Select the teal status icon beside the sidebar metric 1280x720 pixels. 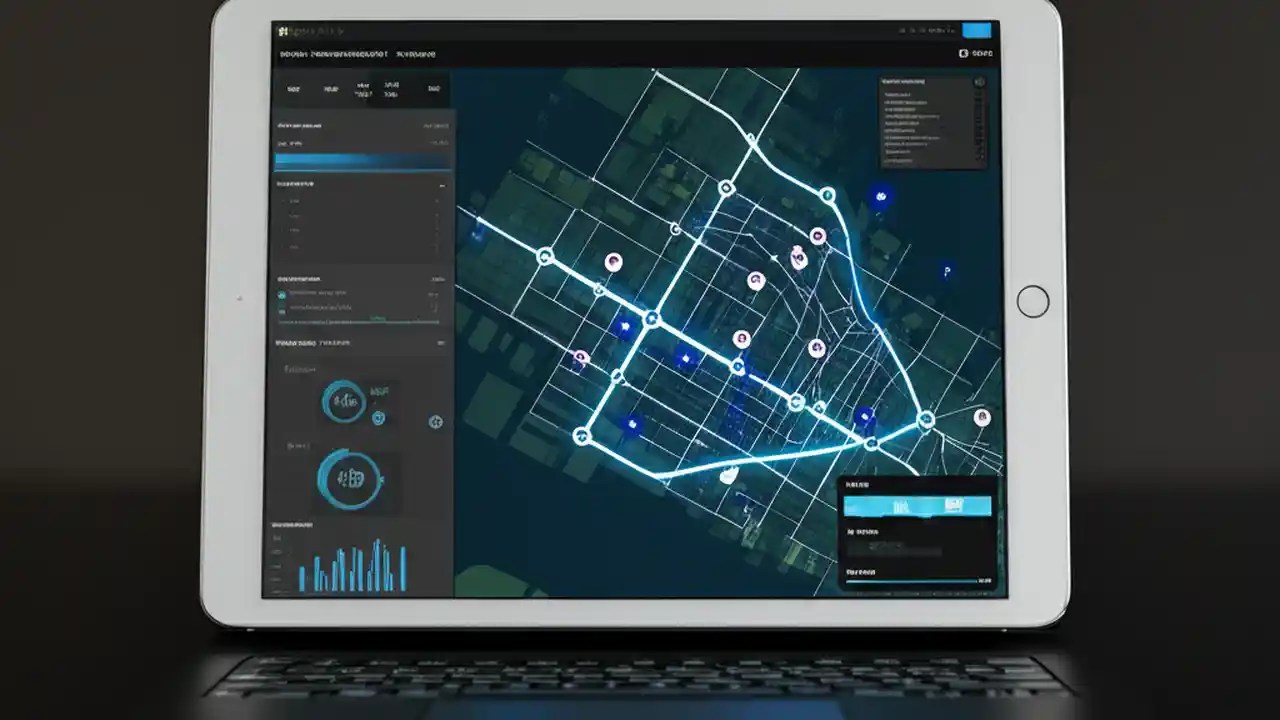[282, 293]
